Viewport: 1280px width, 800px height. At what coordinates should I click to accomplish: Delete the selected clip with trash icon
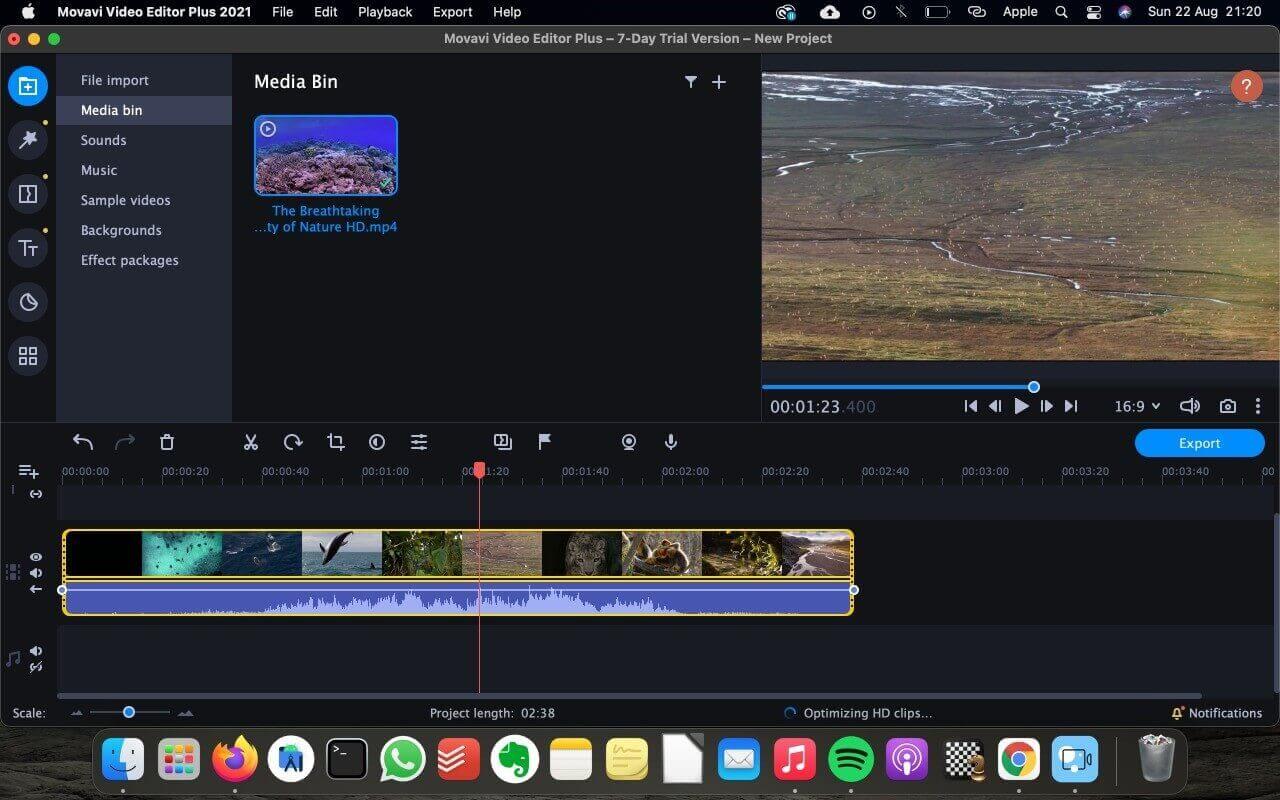coord(167,442)
